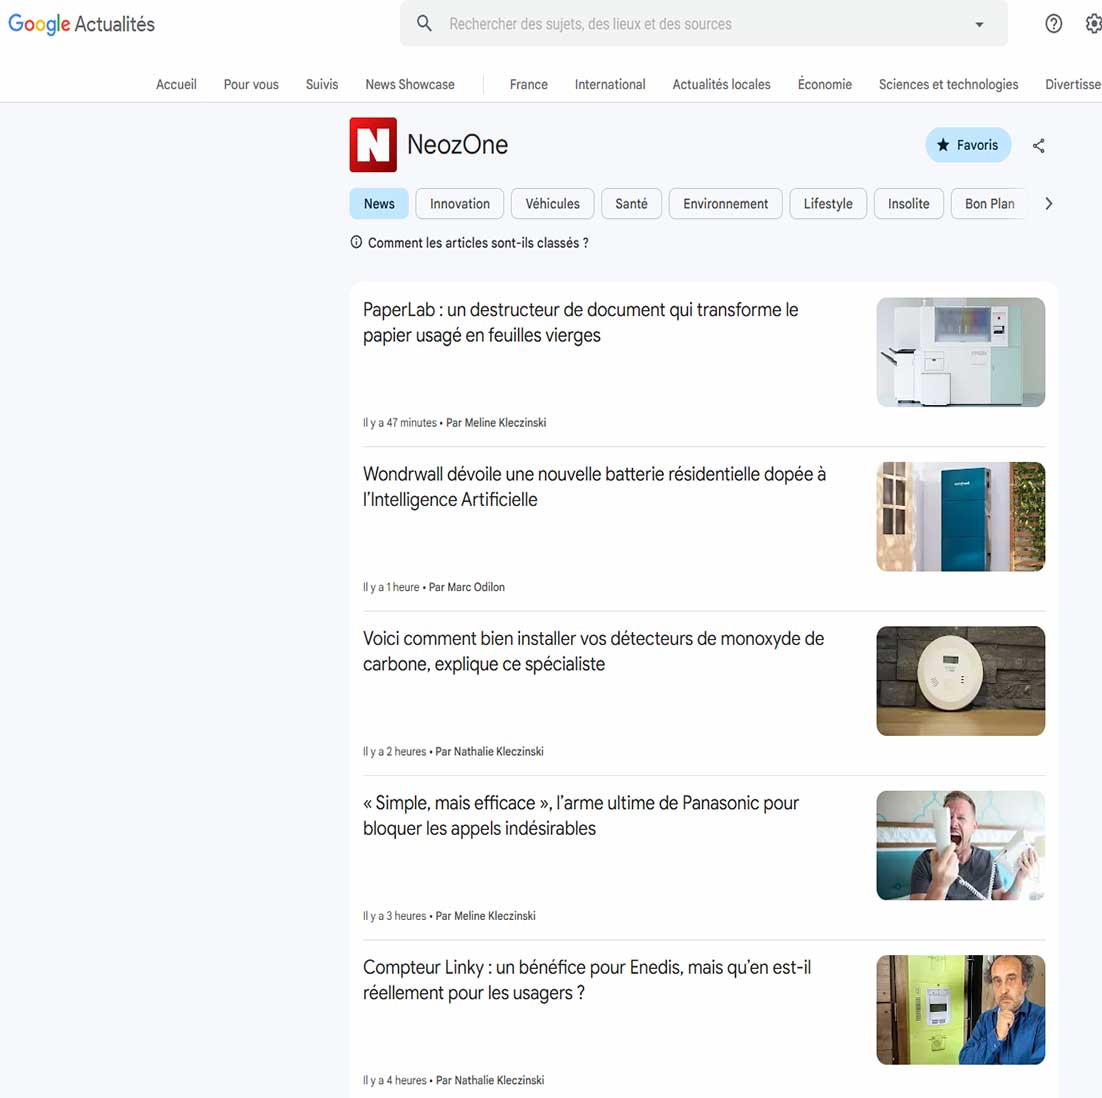Click the Google Actualités logo
Screen dimensions: 1102x1098
82,24
